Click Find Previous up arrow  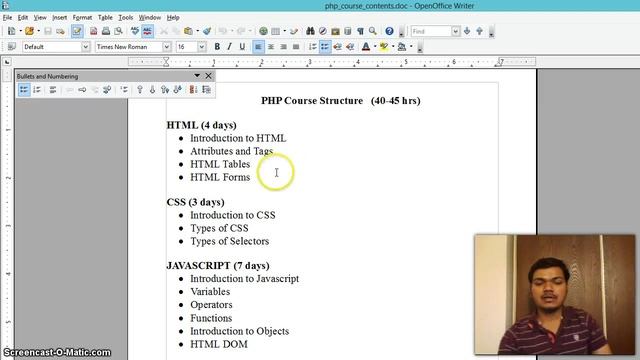[x=480, y=31]
